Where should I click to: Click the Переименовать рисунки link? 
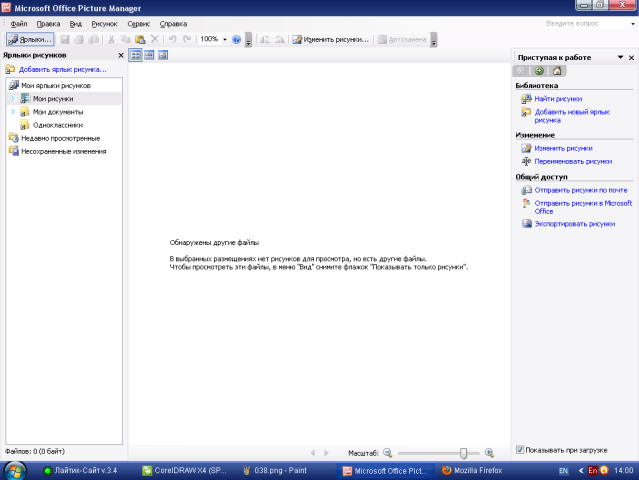coord(573,162)
